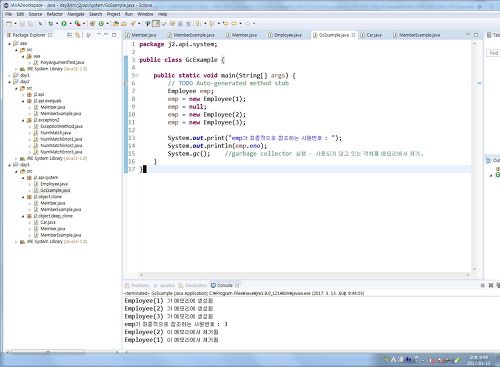Switch to the Employee.java editor tab
The height and width of the screenshot is (367, 500).
(285, 35)
